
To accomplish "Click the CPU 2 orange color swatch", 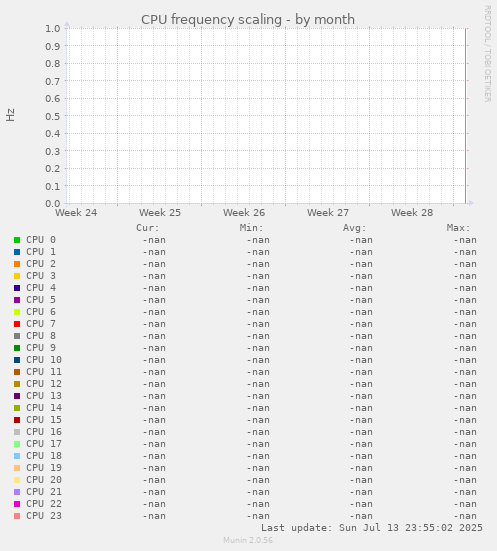I will click(x=17, y=264).
